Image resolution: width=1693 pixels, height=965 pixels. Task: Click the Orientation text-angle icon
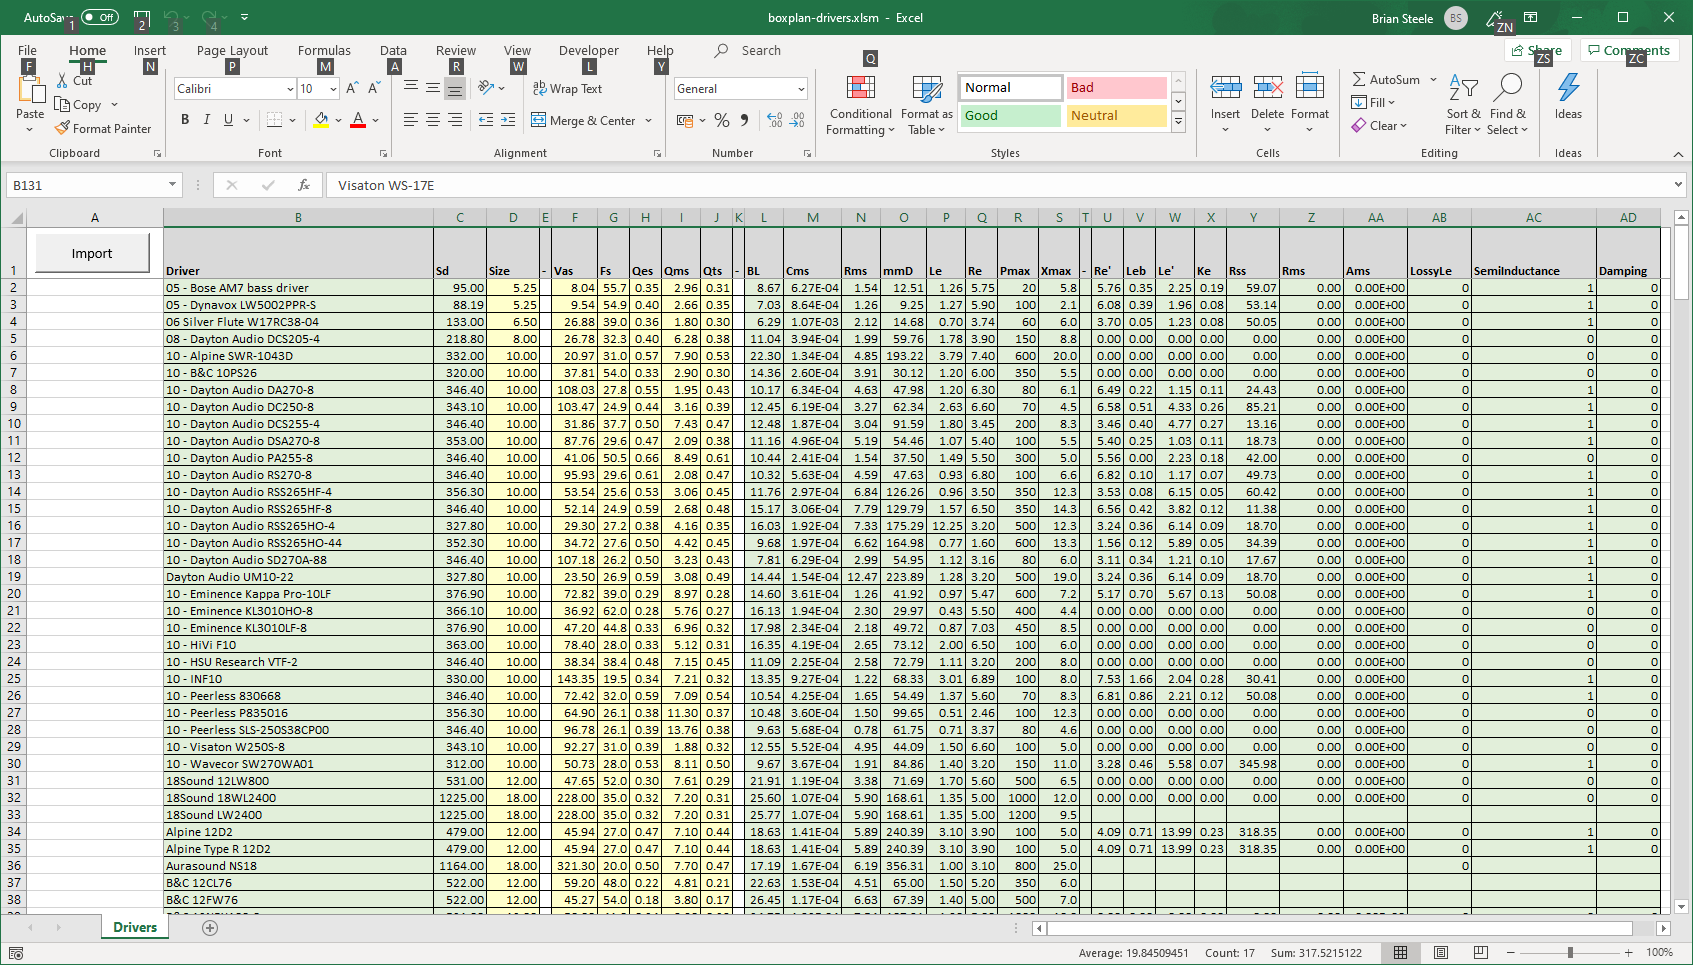point(486,88)
